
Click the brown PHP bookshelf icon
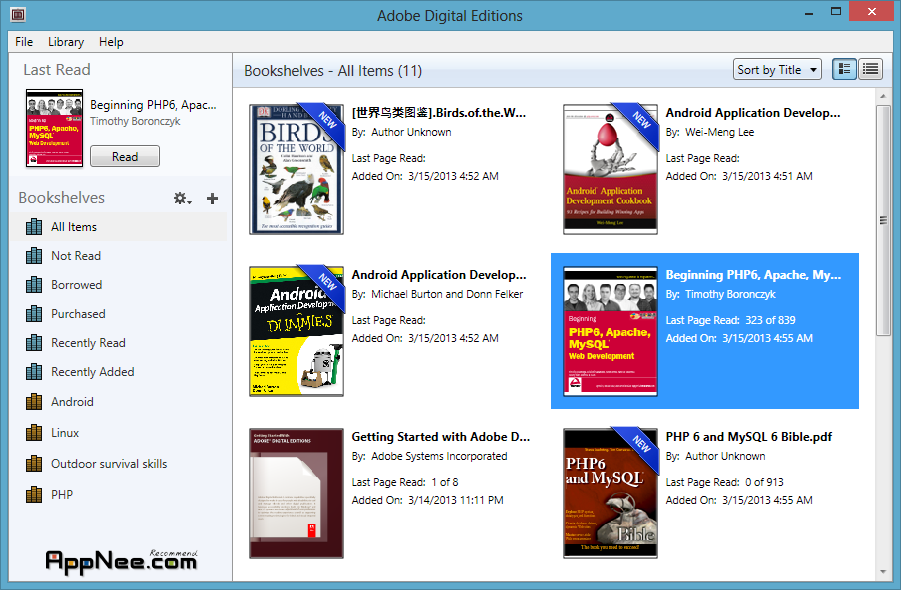(x=34, y=494)
